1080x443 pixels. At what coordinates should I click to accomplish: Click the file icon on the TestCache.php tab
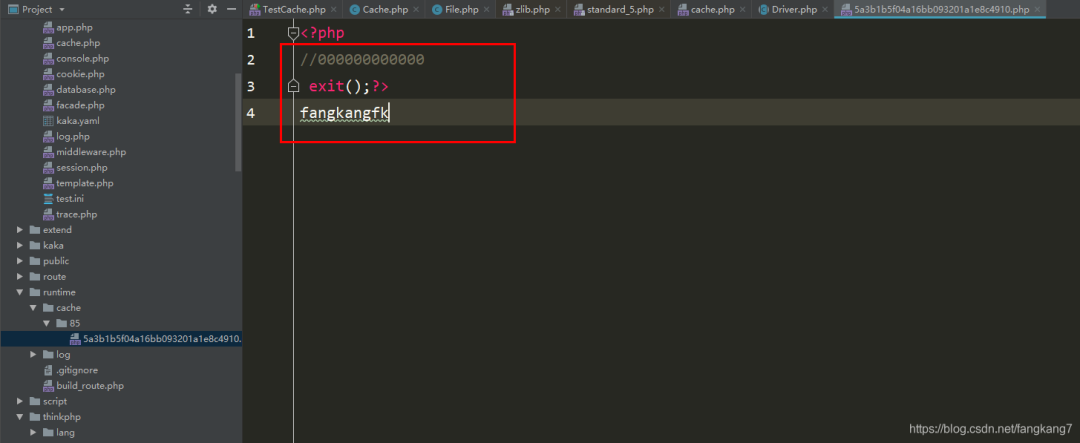tap(254, 10)
